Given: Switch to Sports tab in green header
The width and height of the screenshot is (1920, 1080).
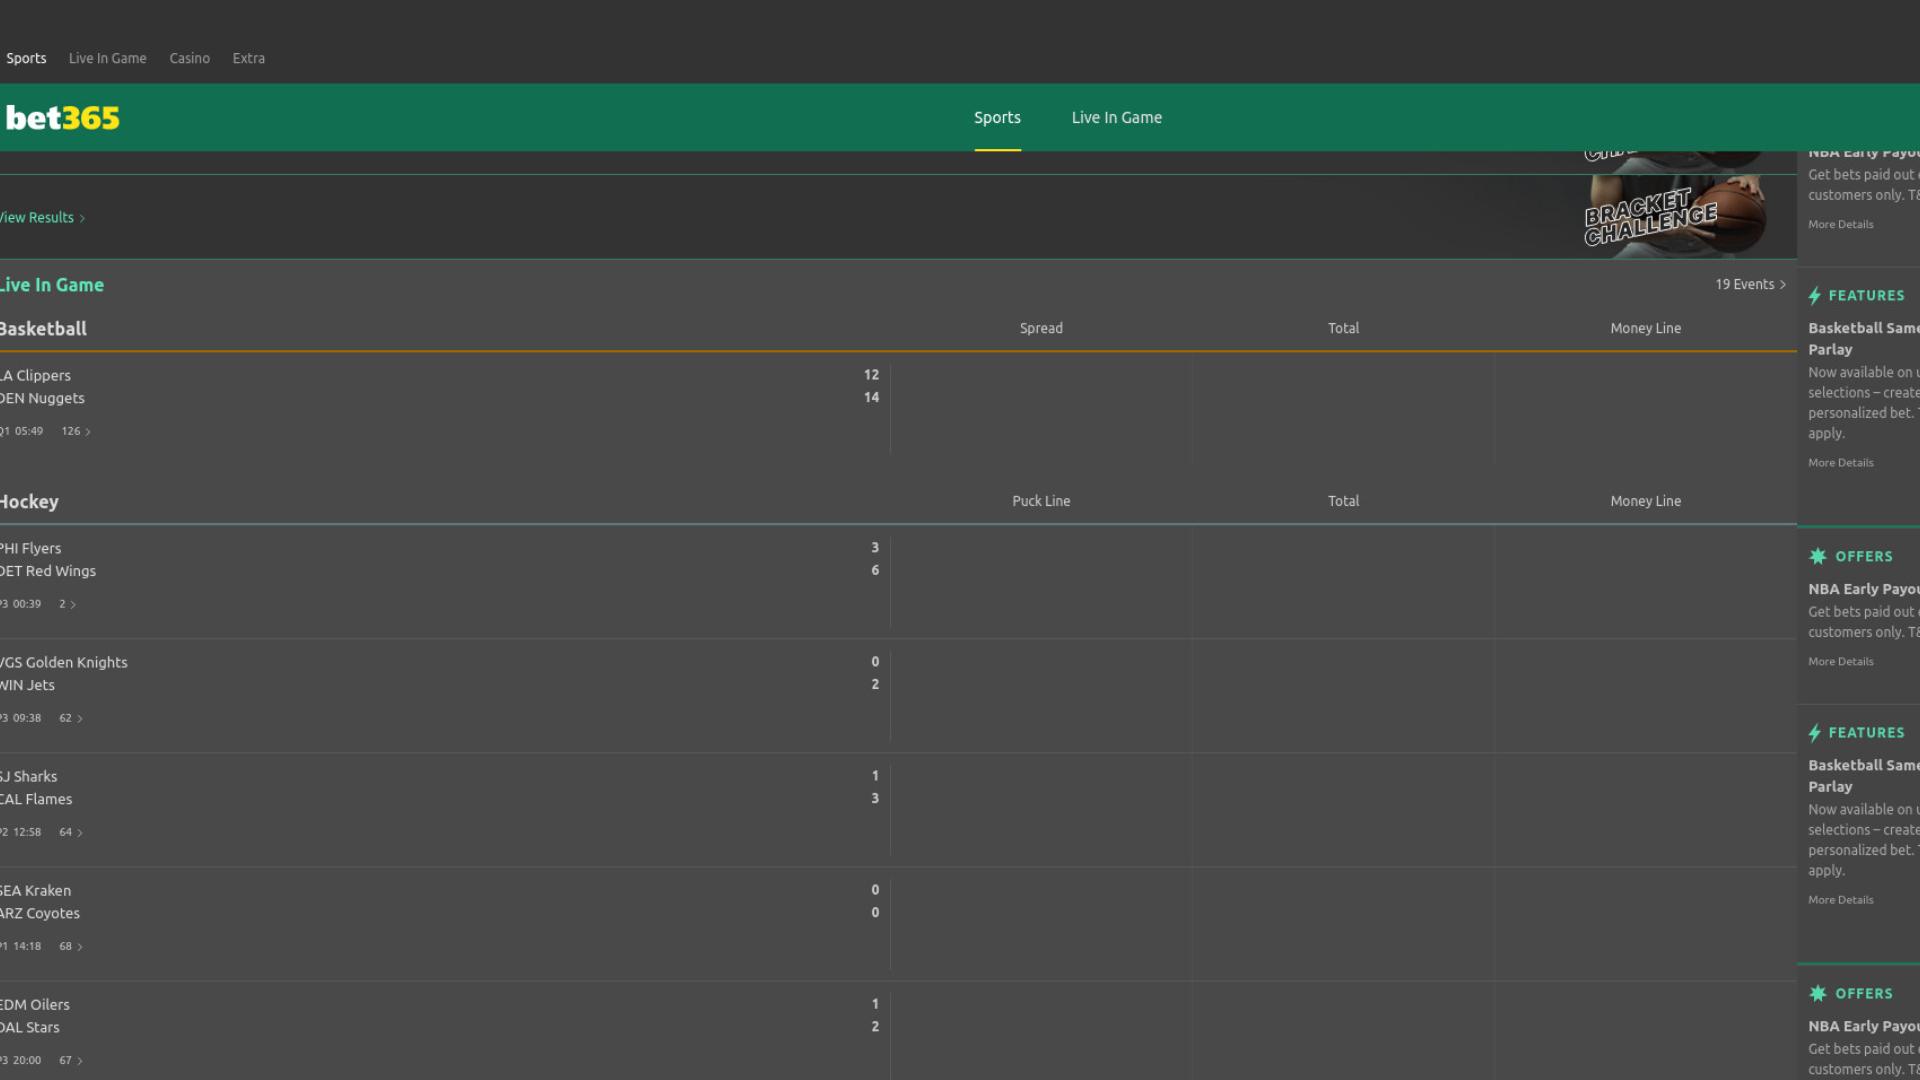Looking at the screenshot, I should (997, 118).
